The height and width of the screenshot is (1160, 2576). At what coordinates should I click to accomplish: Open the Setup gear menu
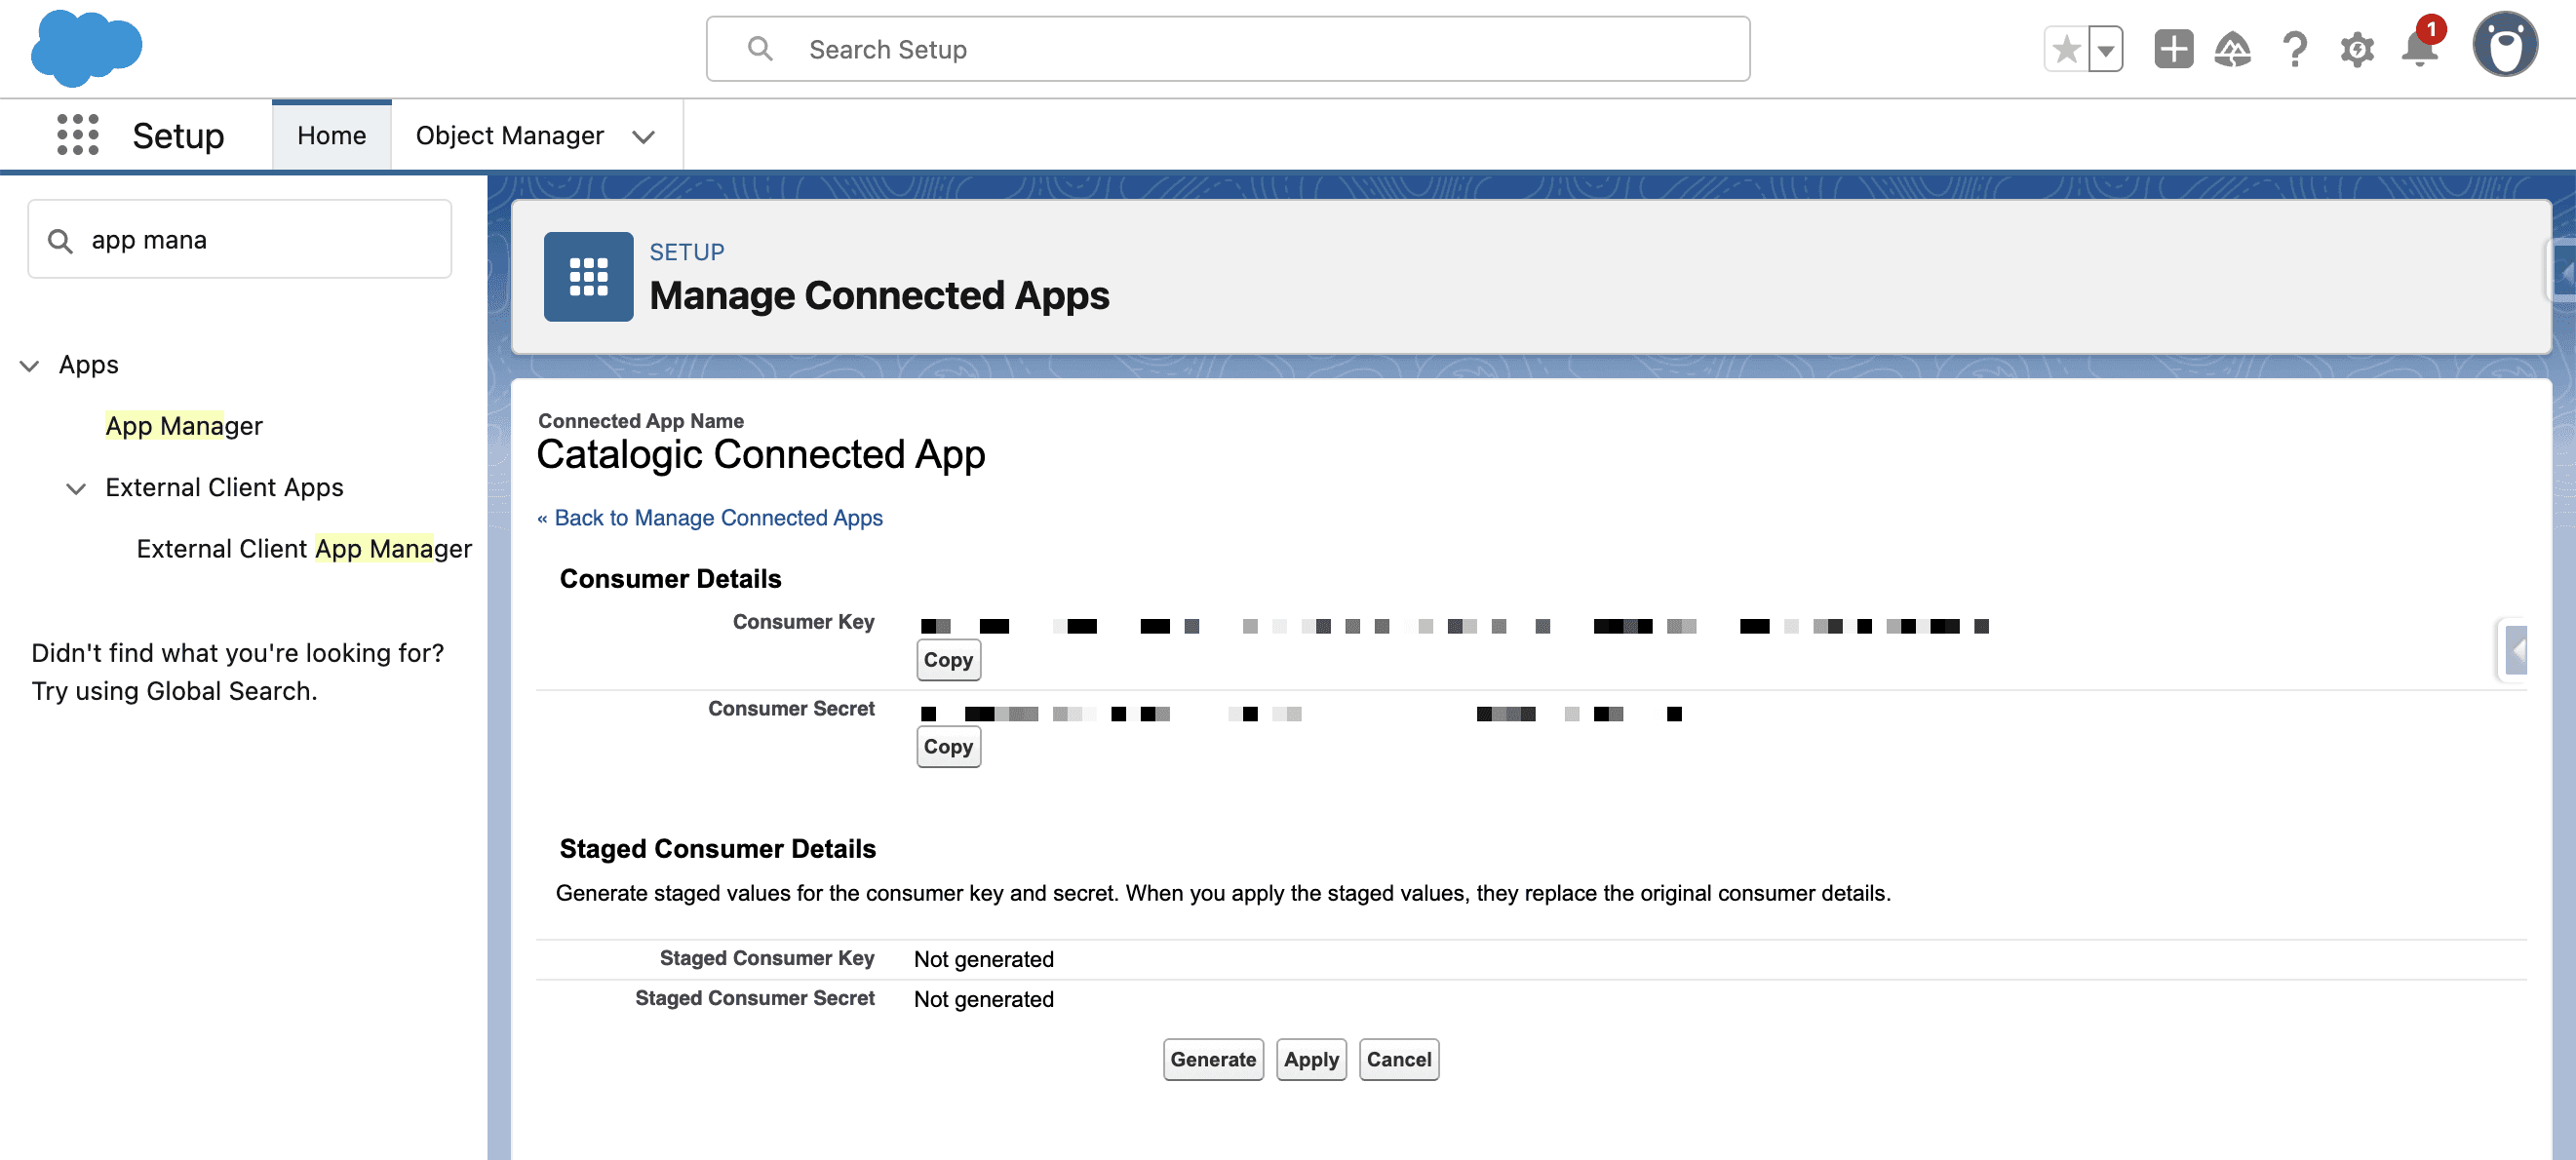[2357, 49]
